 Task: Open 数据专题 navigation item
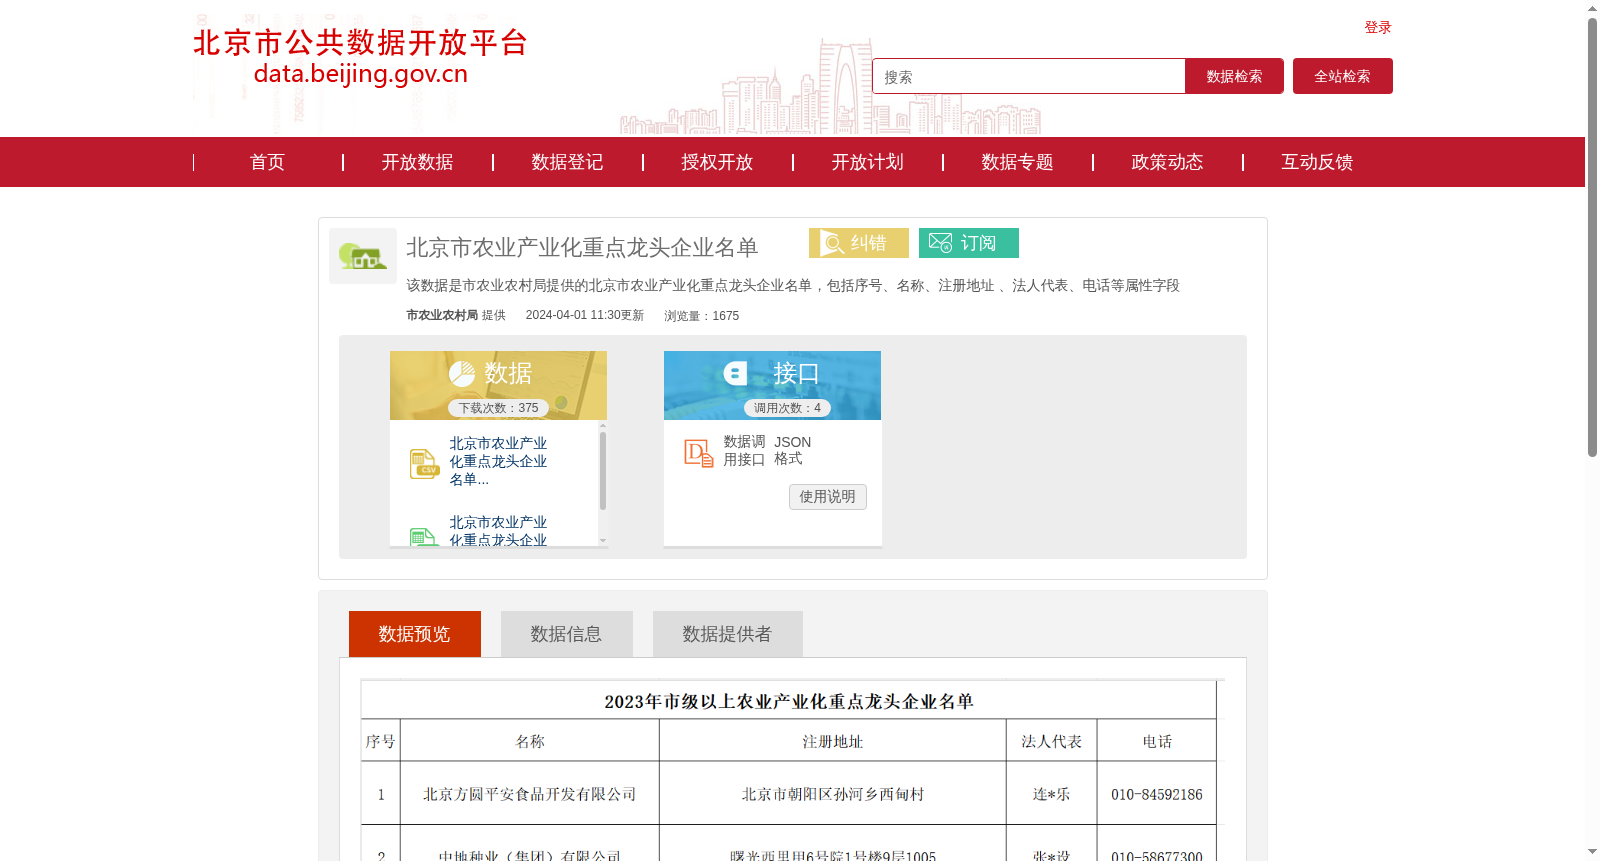click(x=1017, y=162)
